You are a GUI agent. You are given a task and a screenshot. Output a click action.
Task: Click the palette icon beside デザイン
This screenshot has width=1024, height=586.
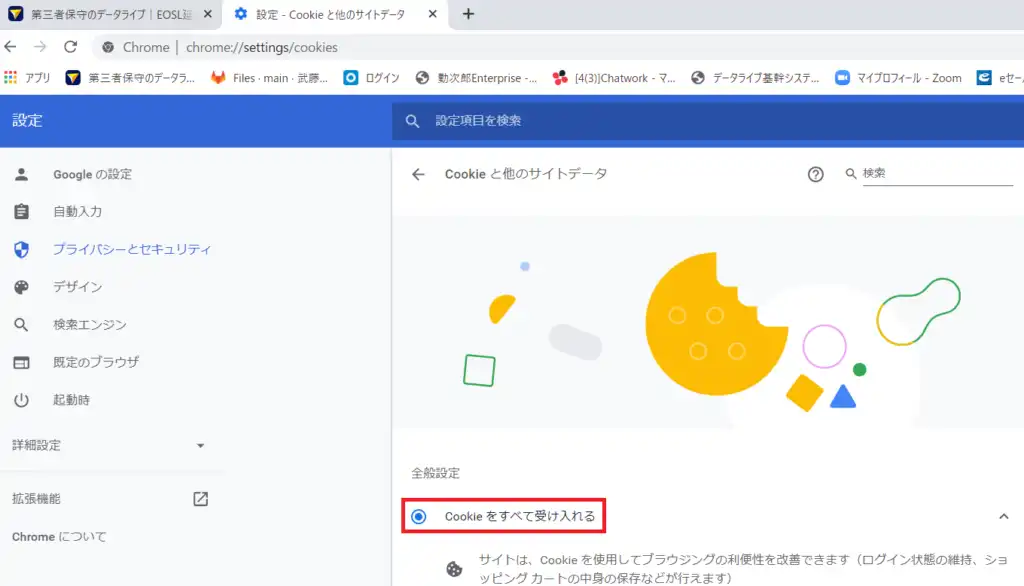click(22, 287)
